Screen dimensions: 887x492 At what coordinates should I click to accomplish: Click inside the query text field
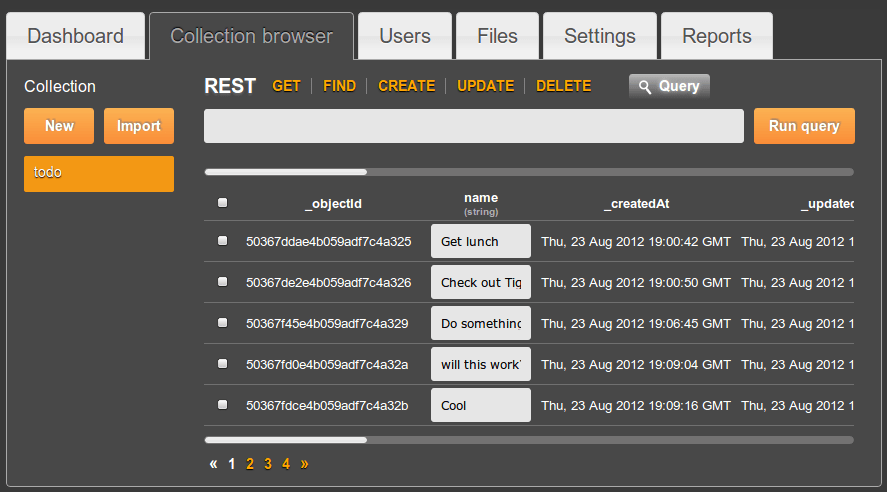click(x=473, y=126)
